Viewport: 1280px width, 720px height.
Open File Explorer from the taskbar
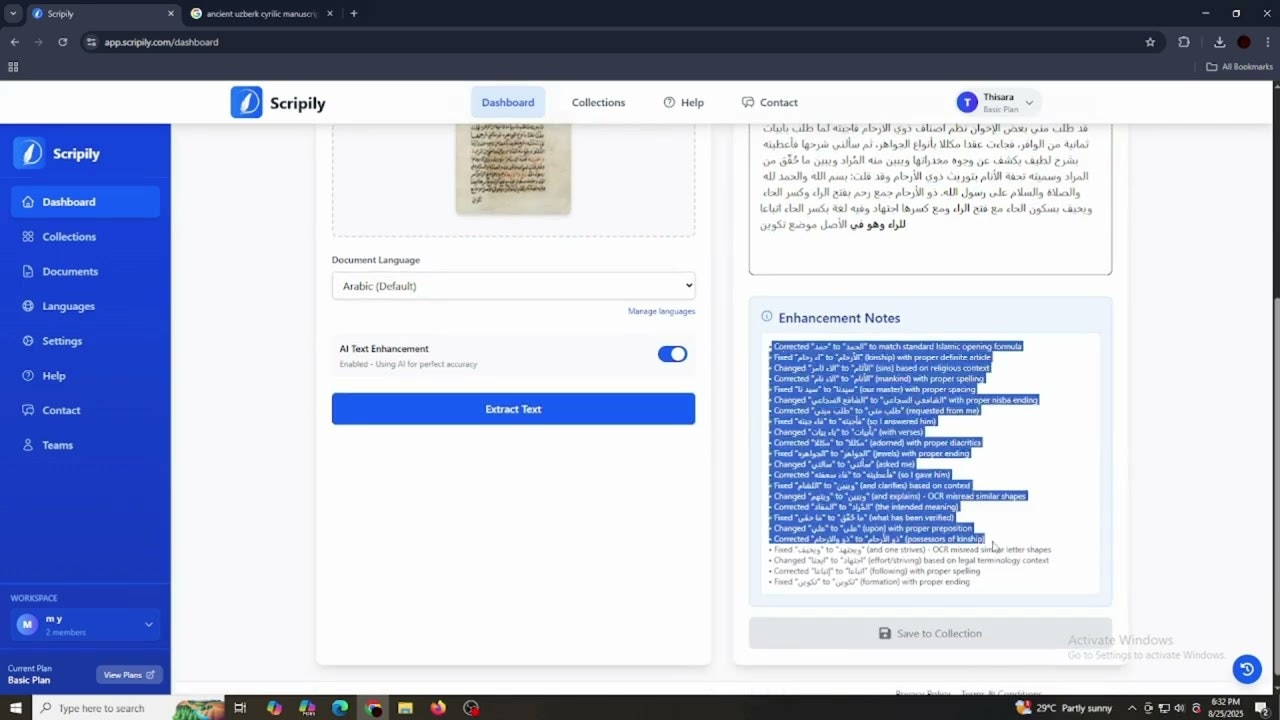405,708
